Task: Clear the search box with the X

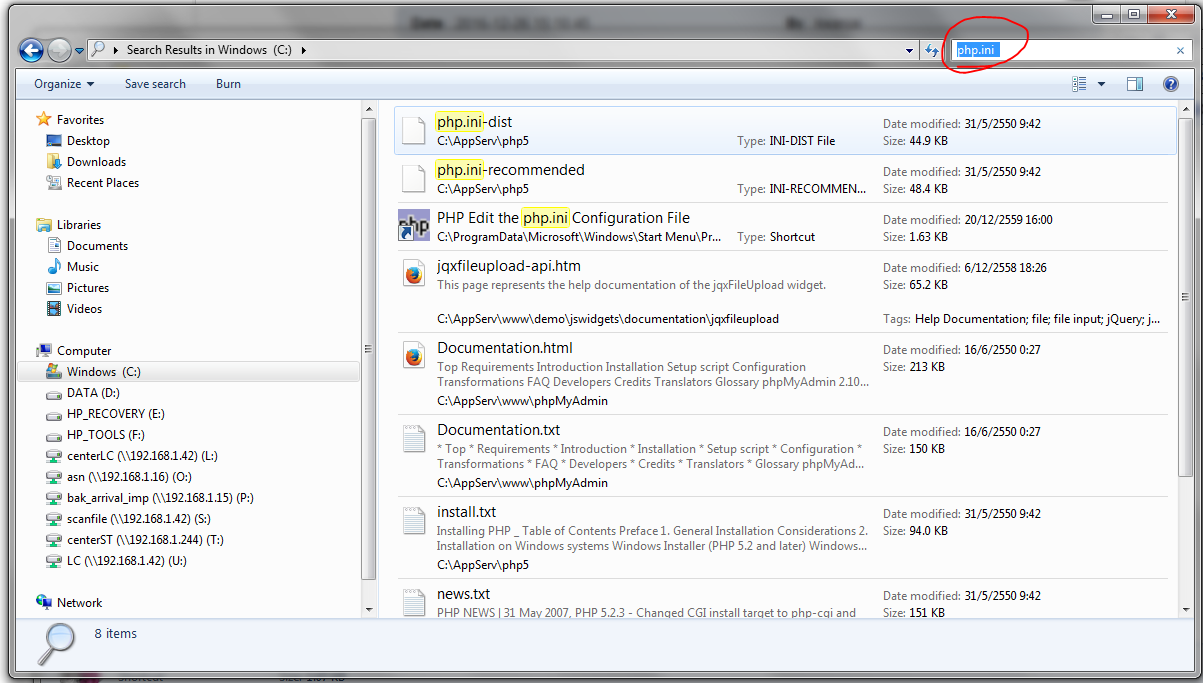Action: pos(1180,51)
